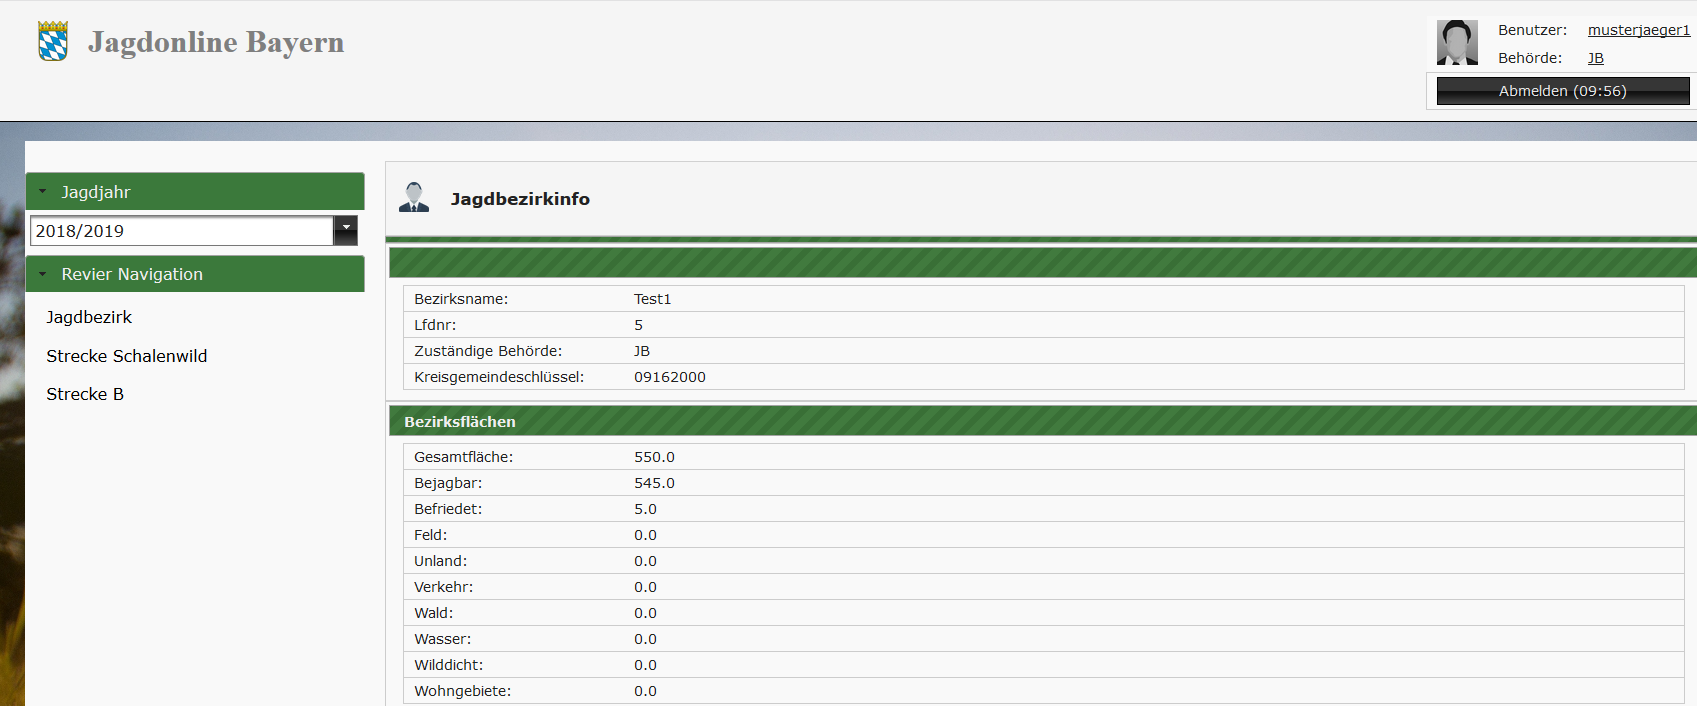The width and height of the screenshot is (1697, 706).
Task: Click the 2018/2019 year field
Action: pos(181,231)
